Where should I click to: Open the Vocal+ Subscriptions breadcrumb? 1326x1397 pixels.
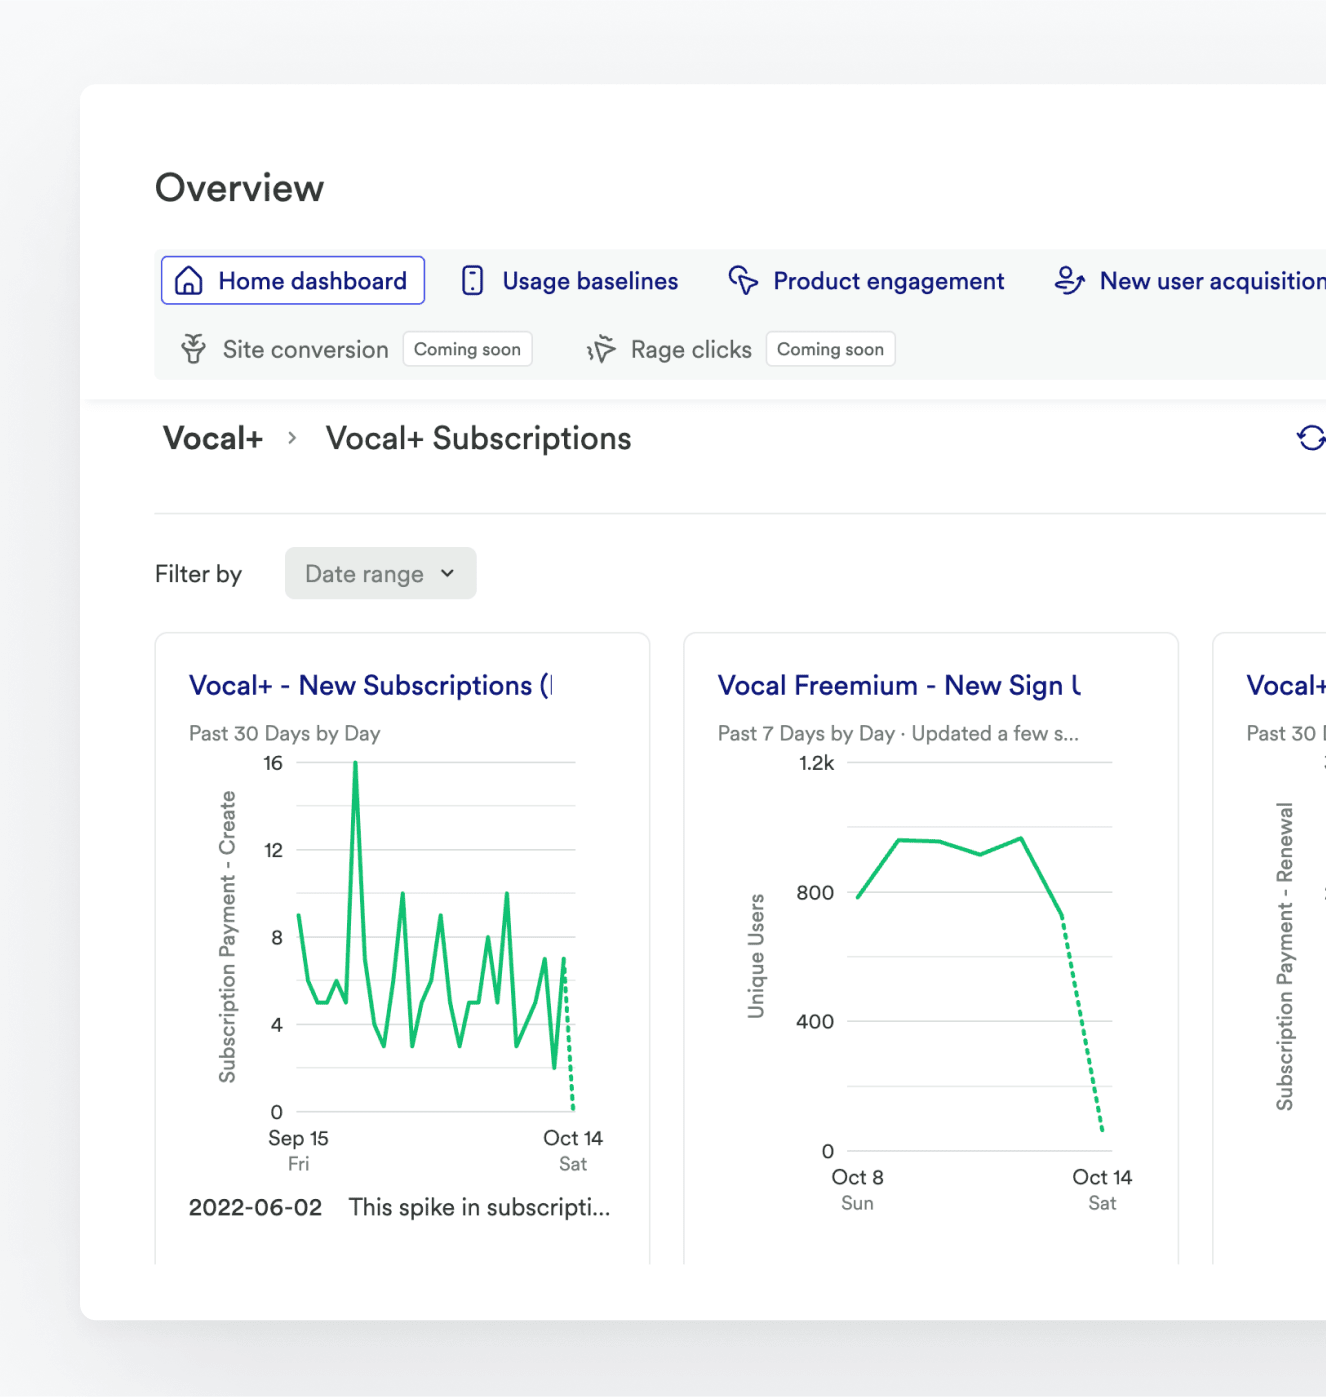(x=478, y=438)
